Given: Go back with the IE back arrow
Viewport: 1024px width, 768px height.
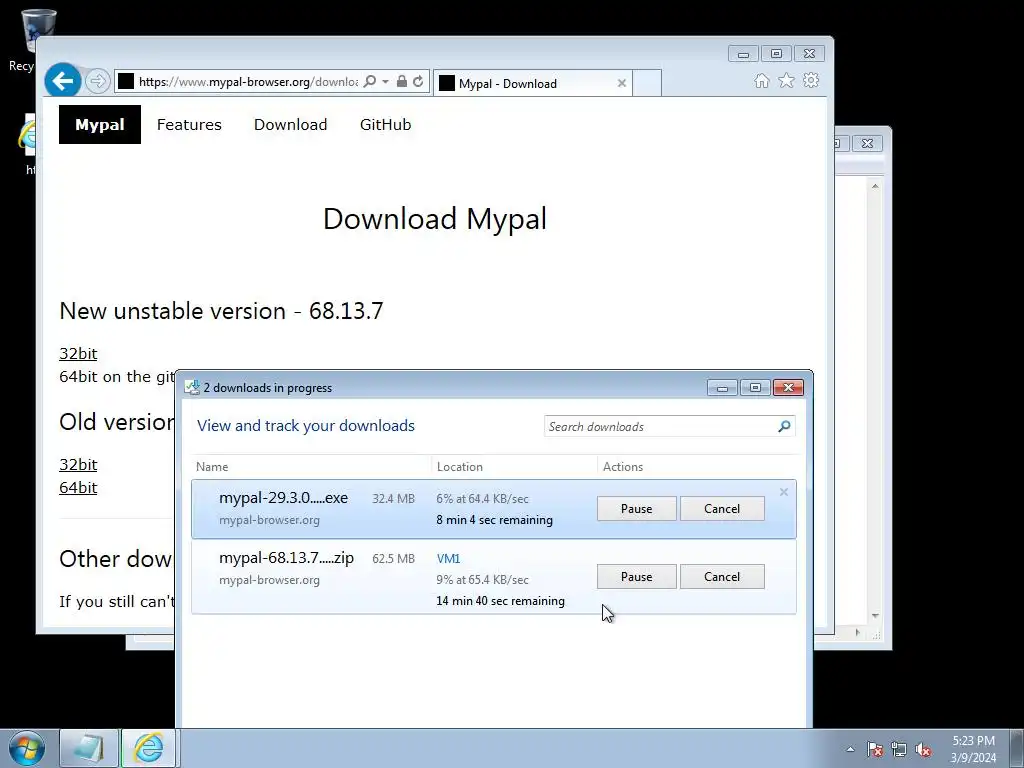Looking at the screenshot, I should click(63, 81).
